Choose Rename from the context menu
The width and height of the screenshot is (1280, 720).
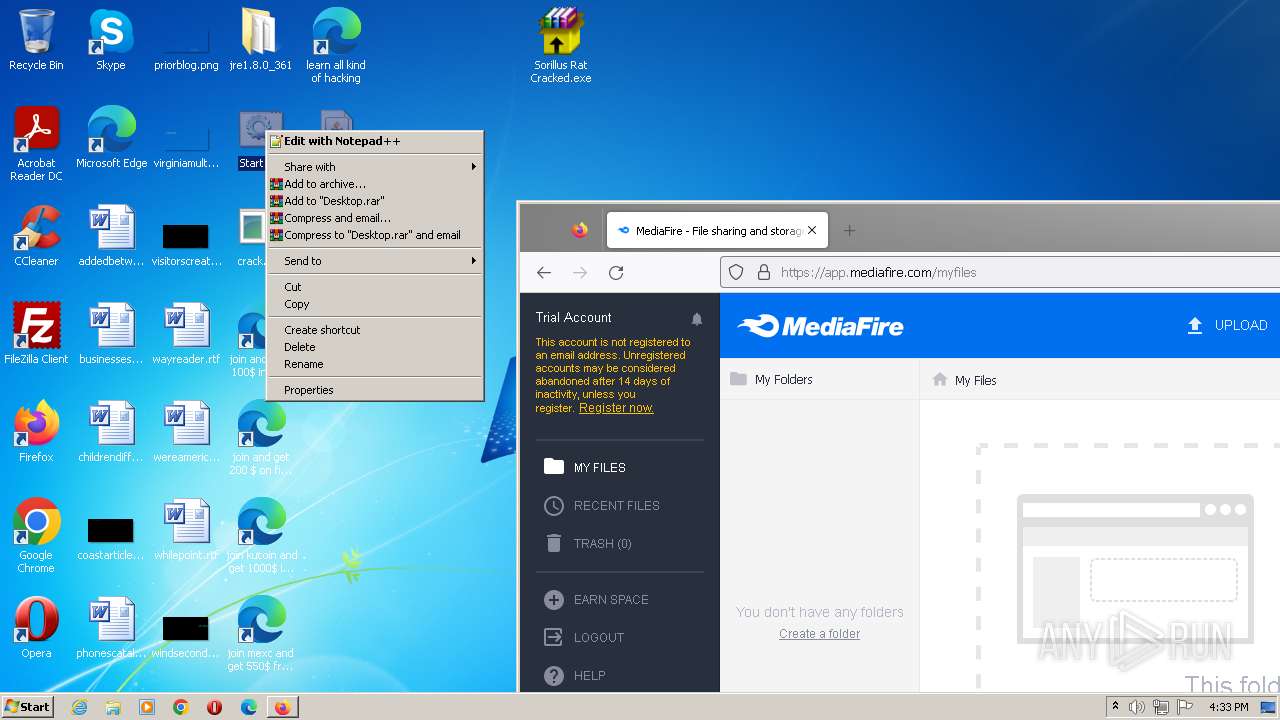click(375, 364)
